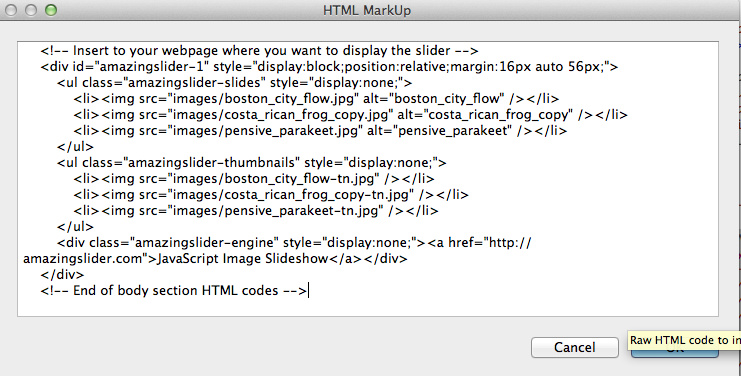Screen dimensions: 741x376
Task: Click the costa_rican_frog_copy.jpg image line
Action: click(350, 115)
